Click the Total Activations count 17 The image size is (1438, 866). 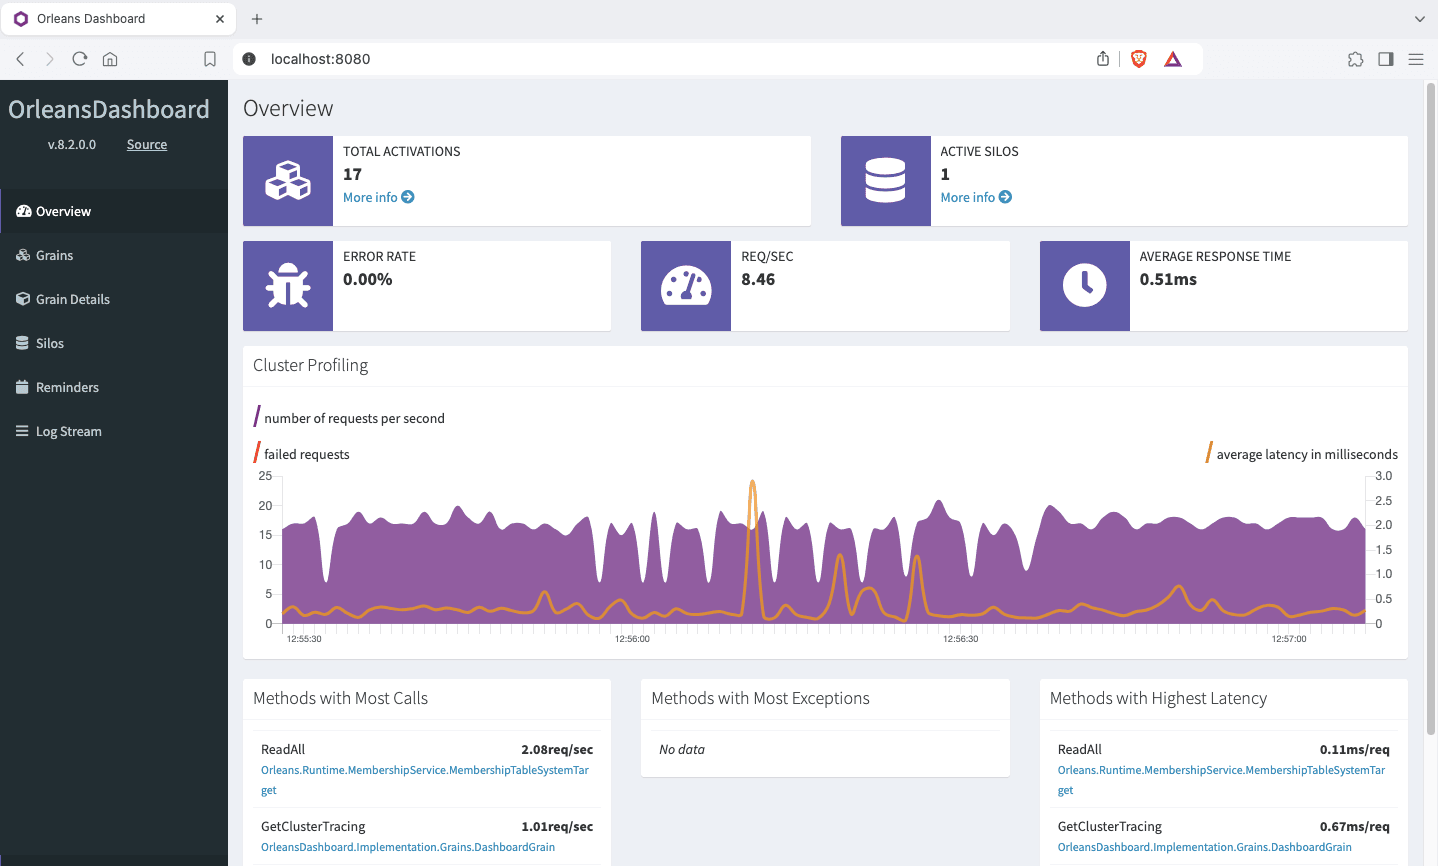pyautogui.click(x=352, y=174)
